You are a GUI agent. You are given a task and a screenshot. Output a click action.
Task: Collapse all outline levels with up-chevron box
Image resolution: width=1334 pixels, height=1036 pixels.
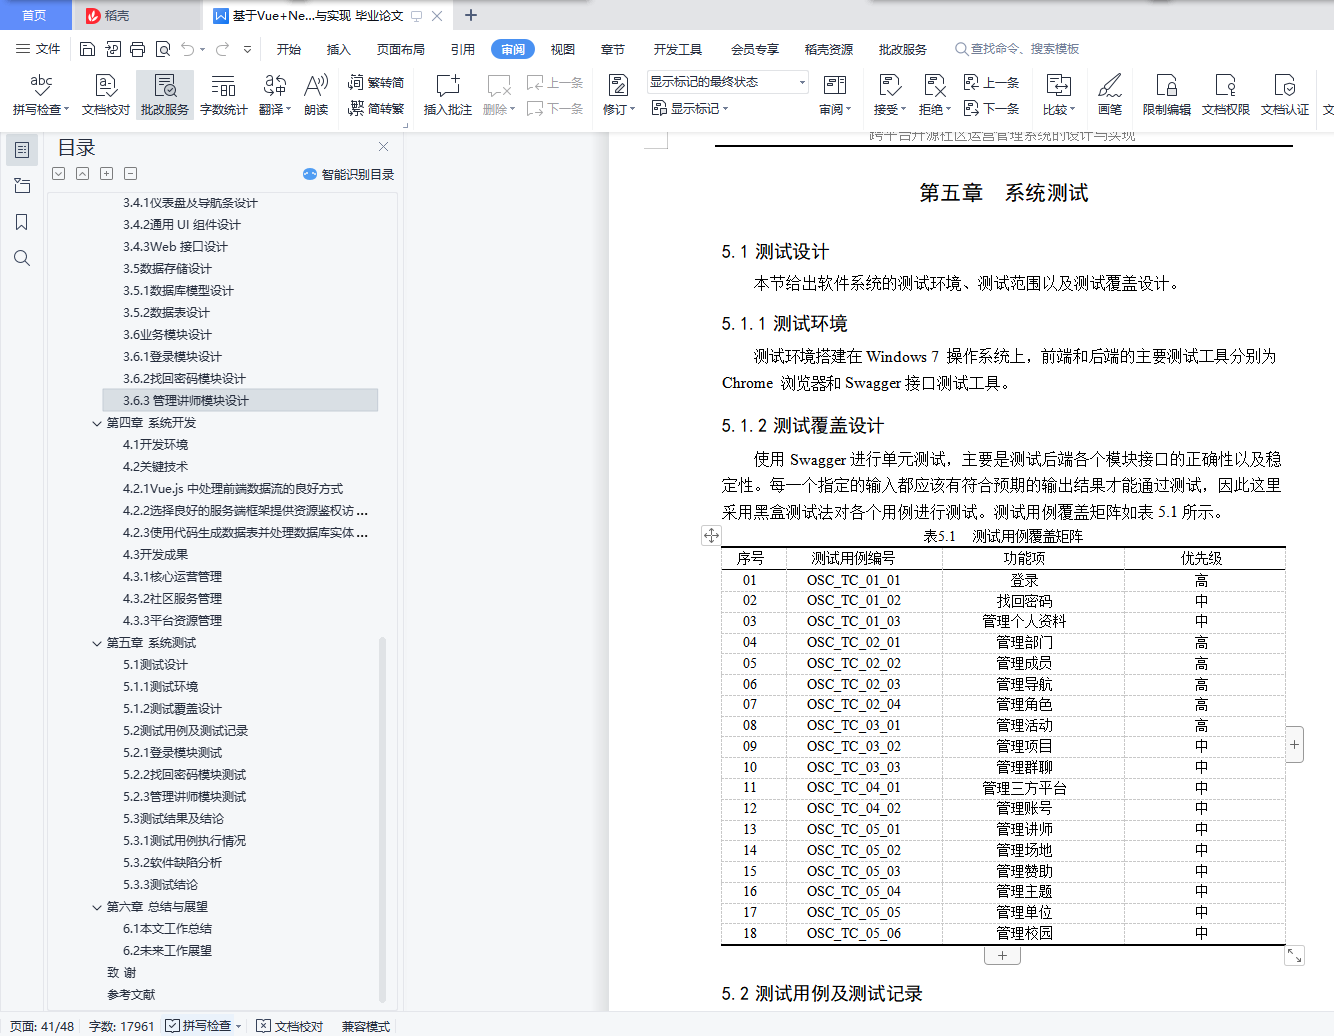[82, 174]
